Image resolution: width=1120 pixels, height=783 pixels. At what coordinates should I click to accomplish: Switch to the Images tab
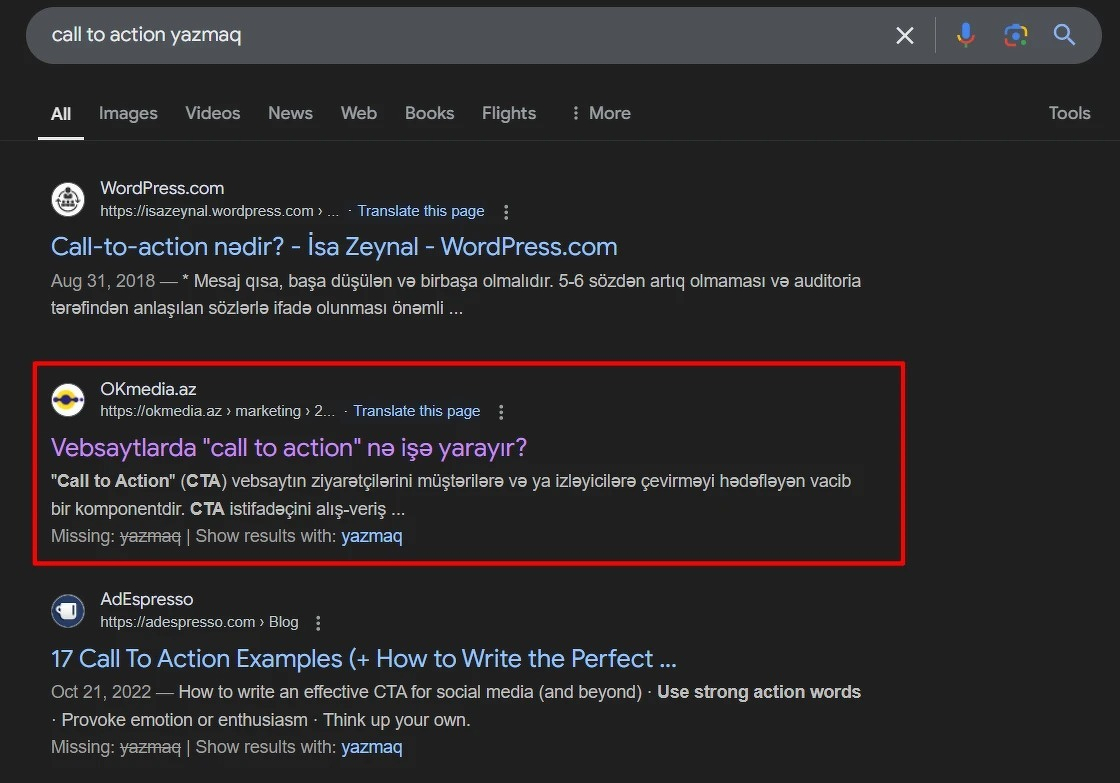coord(128,113)
